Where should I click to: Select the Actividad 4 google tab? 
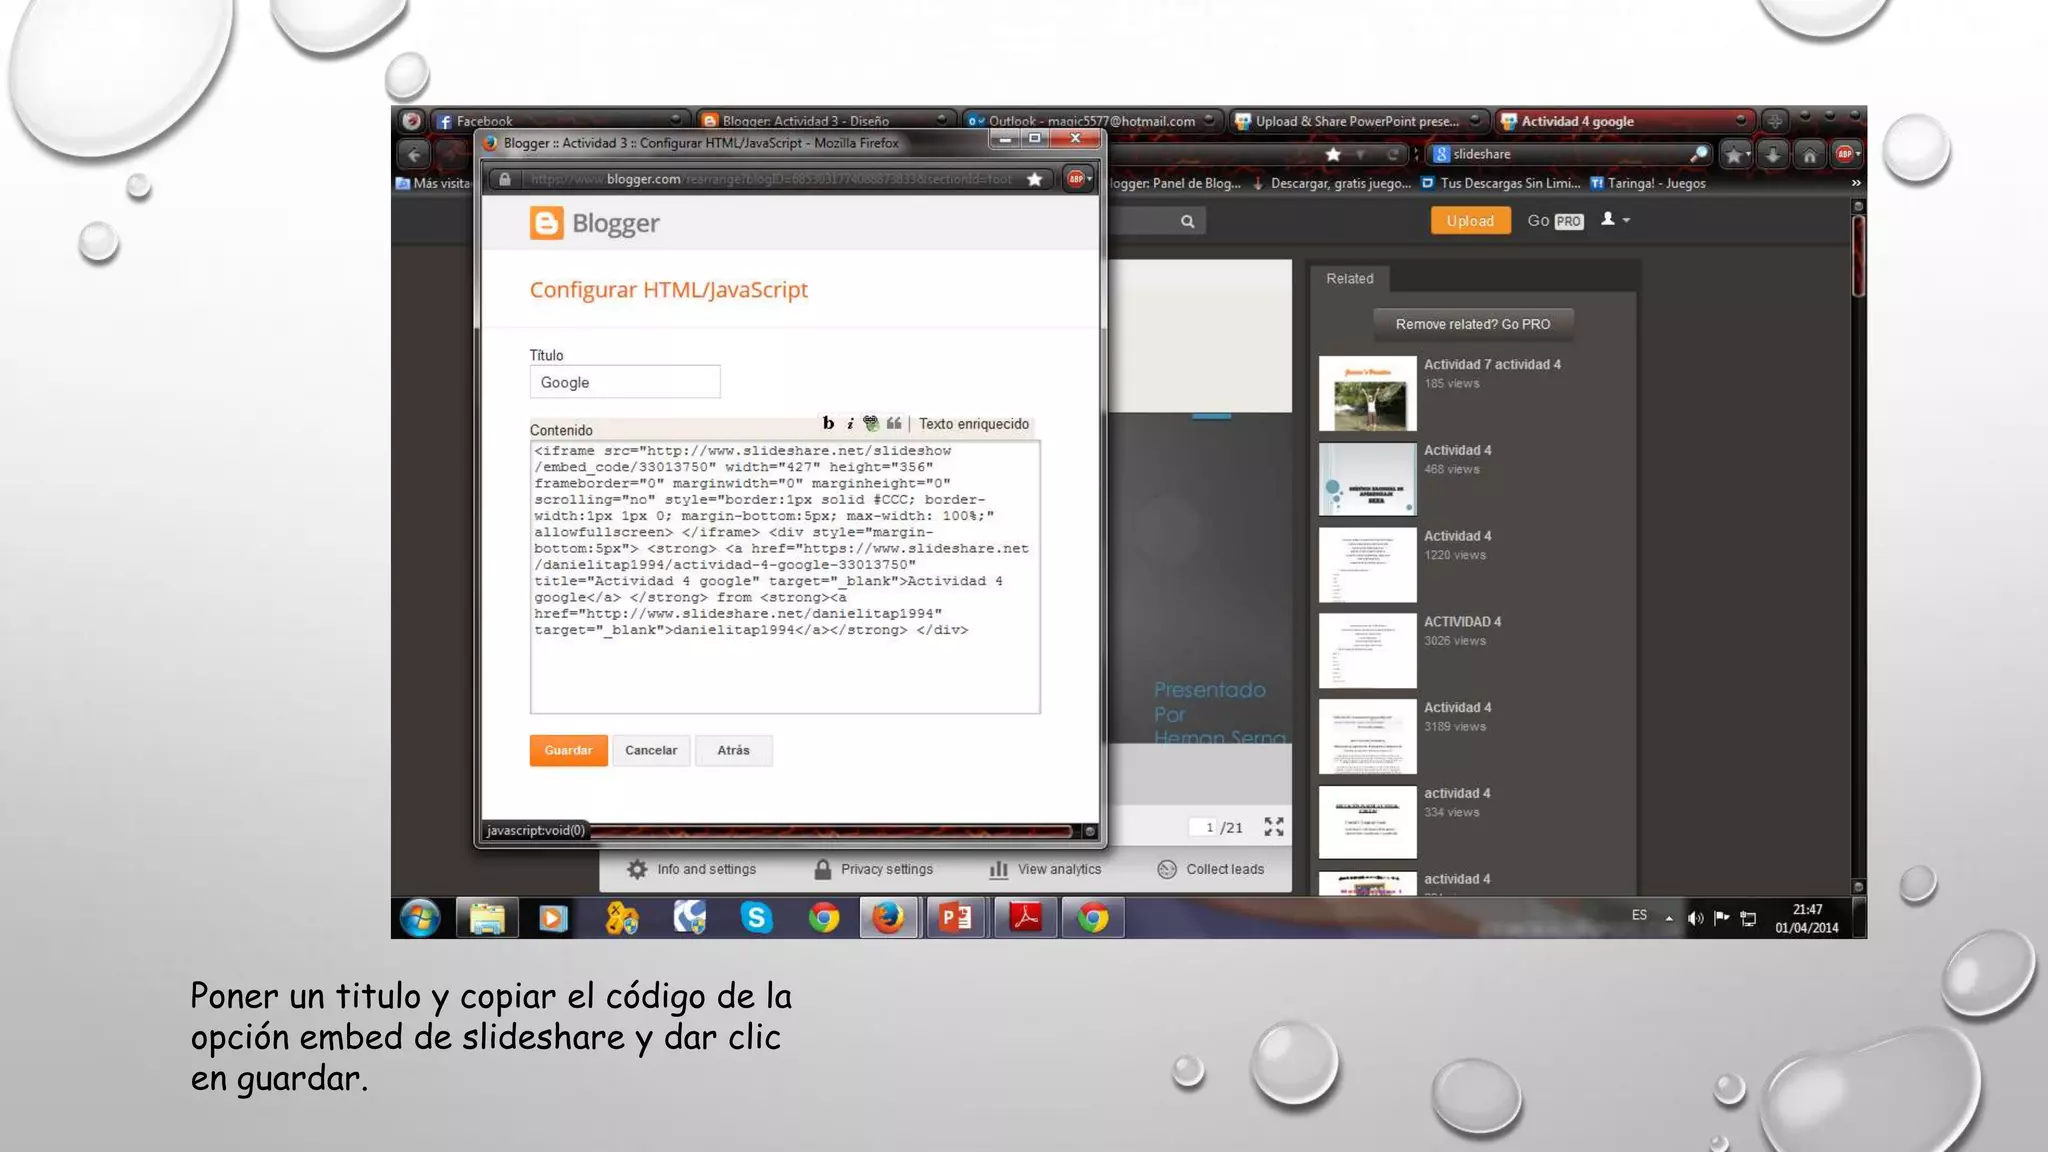tap(1625, 121)
